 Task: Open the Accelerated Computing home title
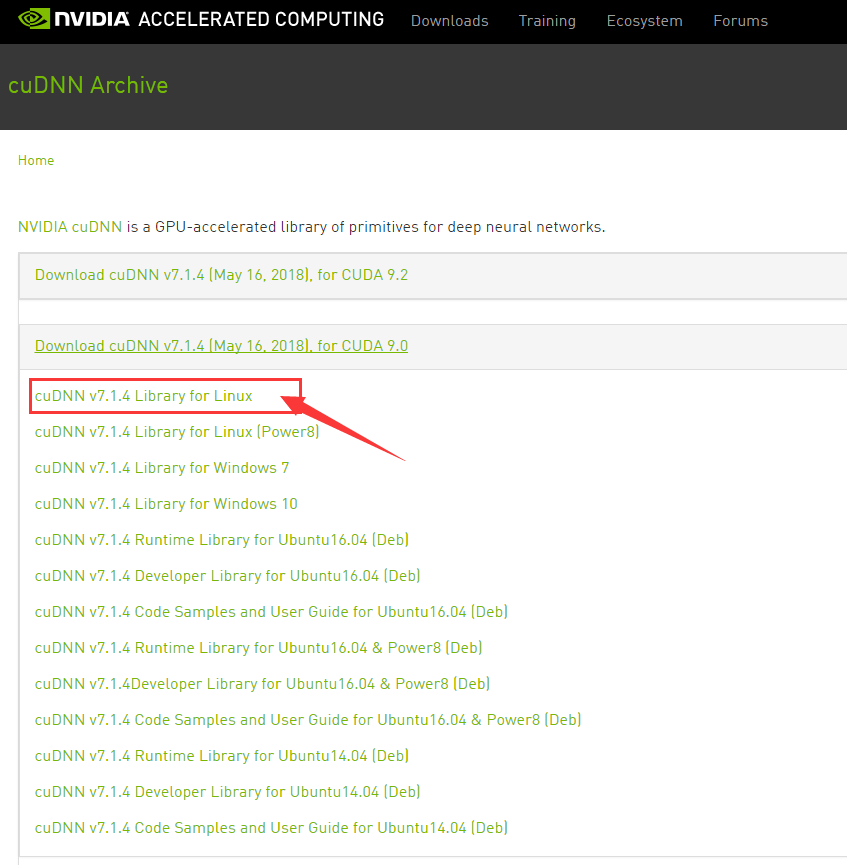[261, 20]
